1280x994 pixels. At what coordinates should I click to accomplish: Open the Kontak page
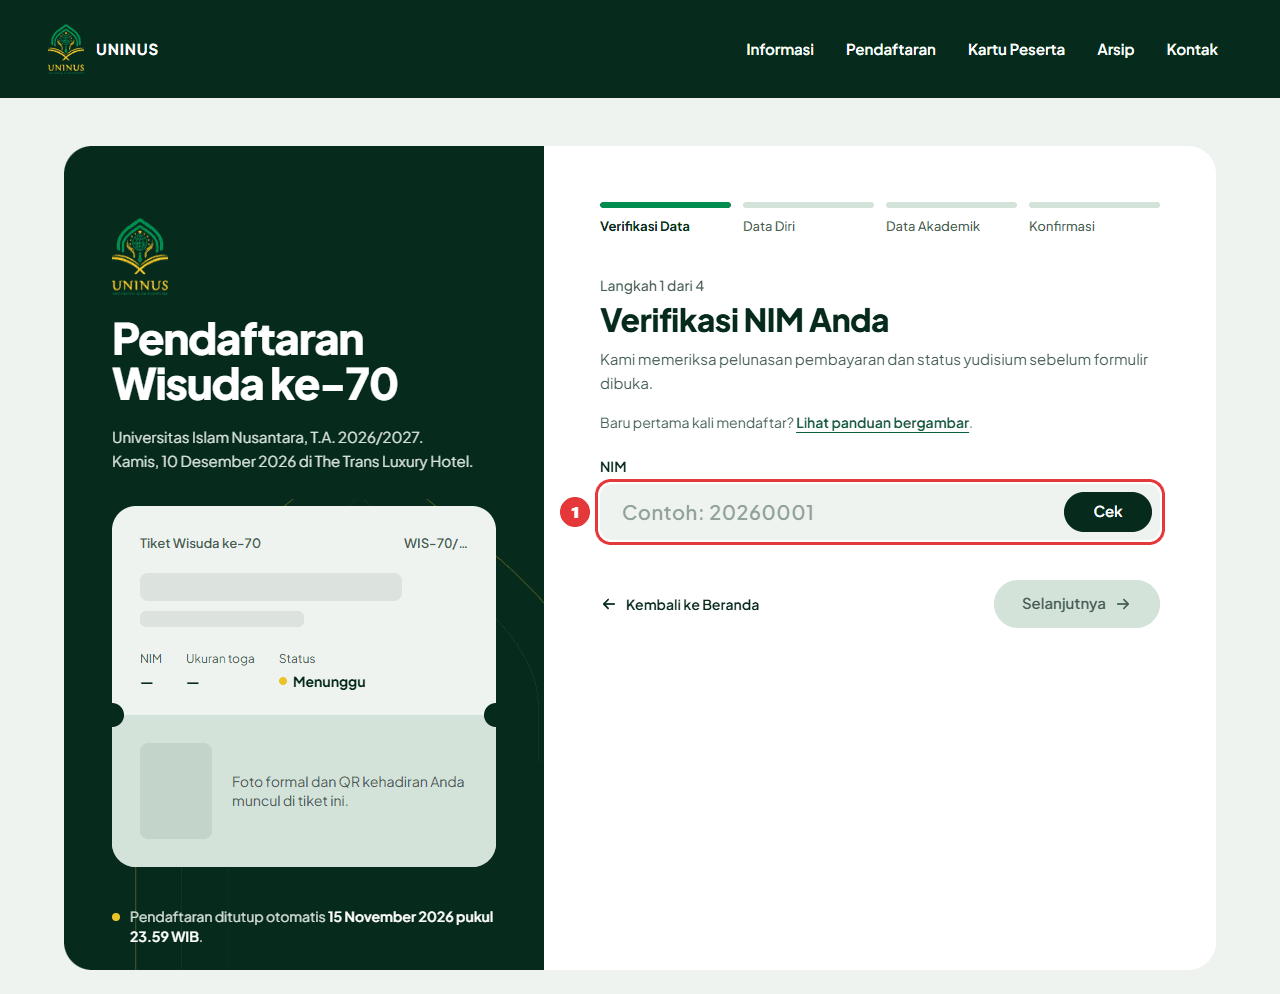[1192, 49]
